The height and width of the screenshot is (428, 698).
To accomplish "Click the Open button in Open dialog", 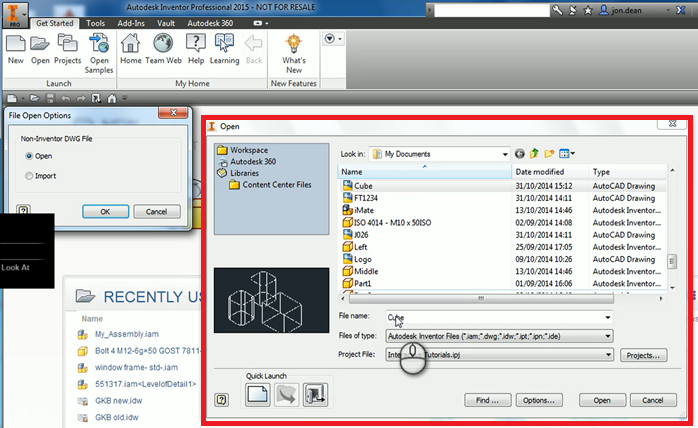I will [x=602, y=400].
